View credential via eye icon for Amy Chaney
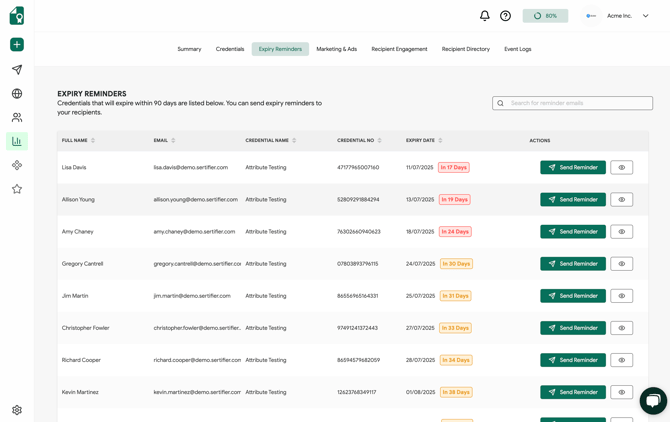This screenshot has height=422, width=670. tap(621, 232)
